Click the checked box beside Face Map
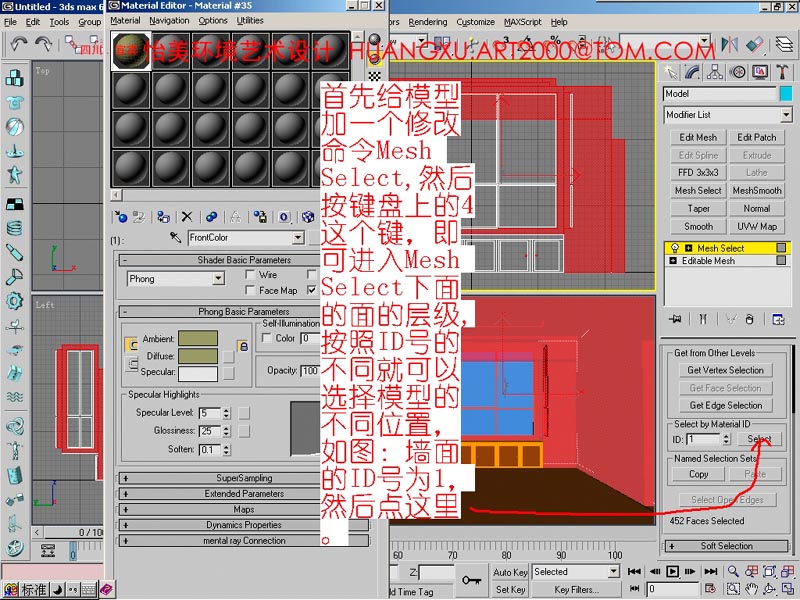Viewport: 800px width, 600px height. coord(311,290)
